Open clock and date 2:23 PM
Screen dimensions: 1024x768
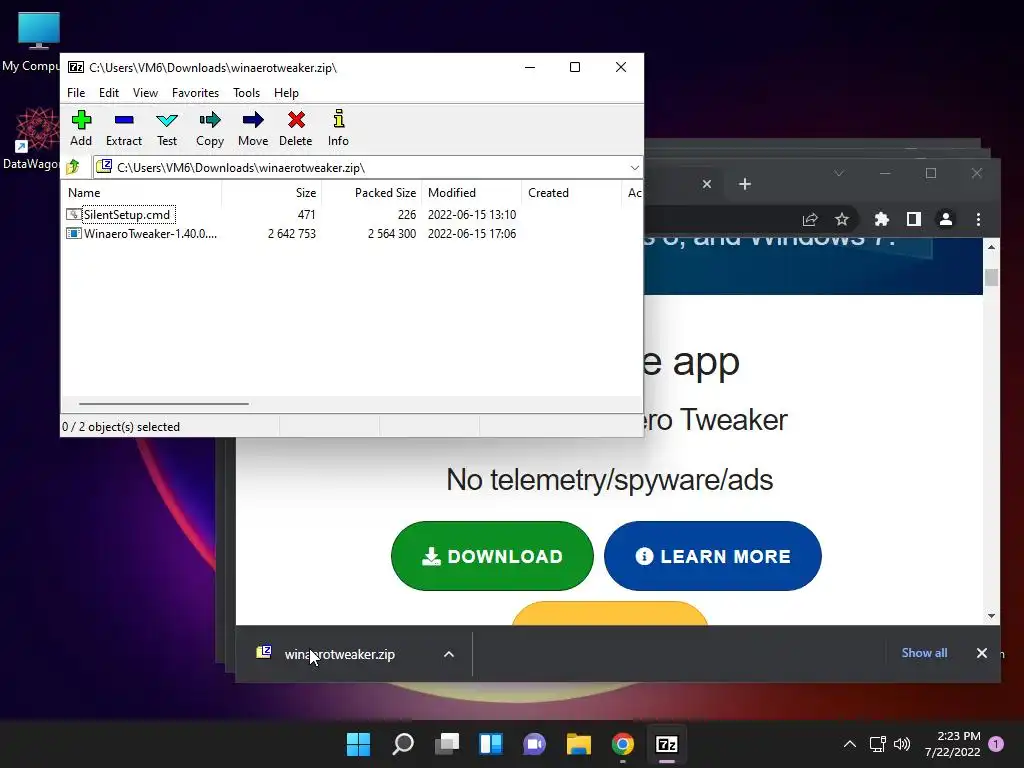[x=952, y=744]
